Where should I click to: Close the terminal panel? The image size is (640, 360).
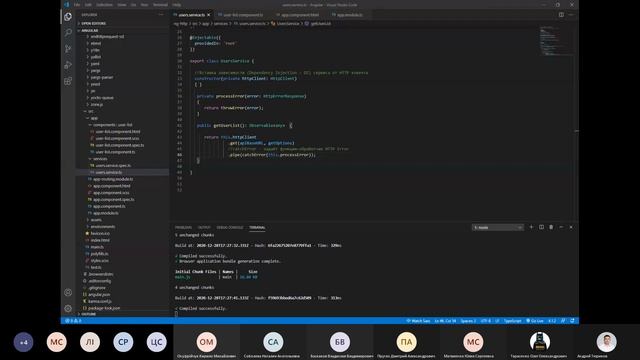click(x=571, y=227)
